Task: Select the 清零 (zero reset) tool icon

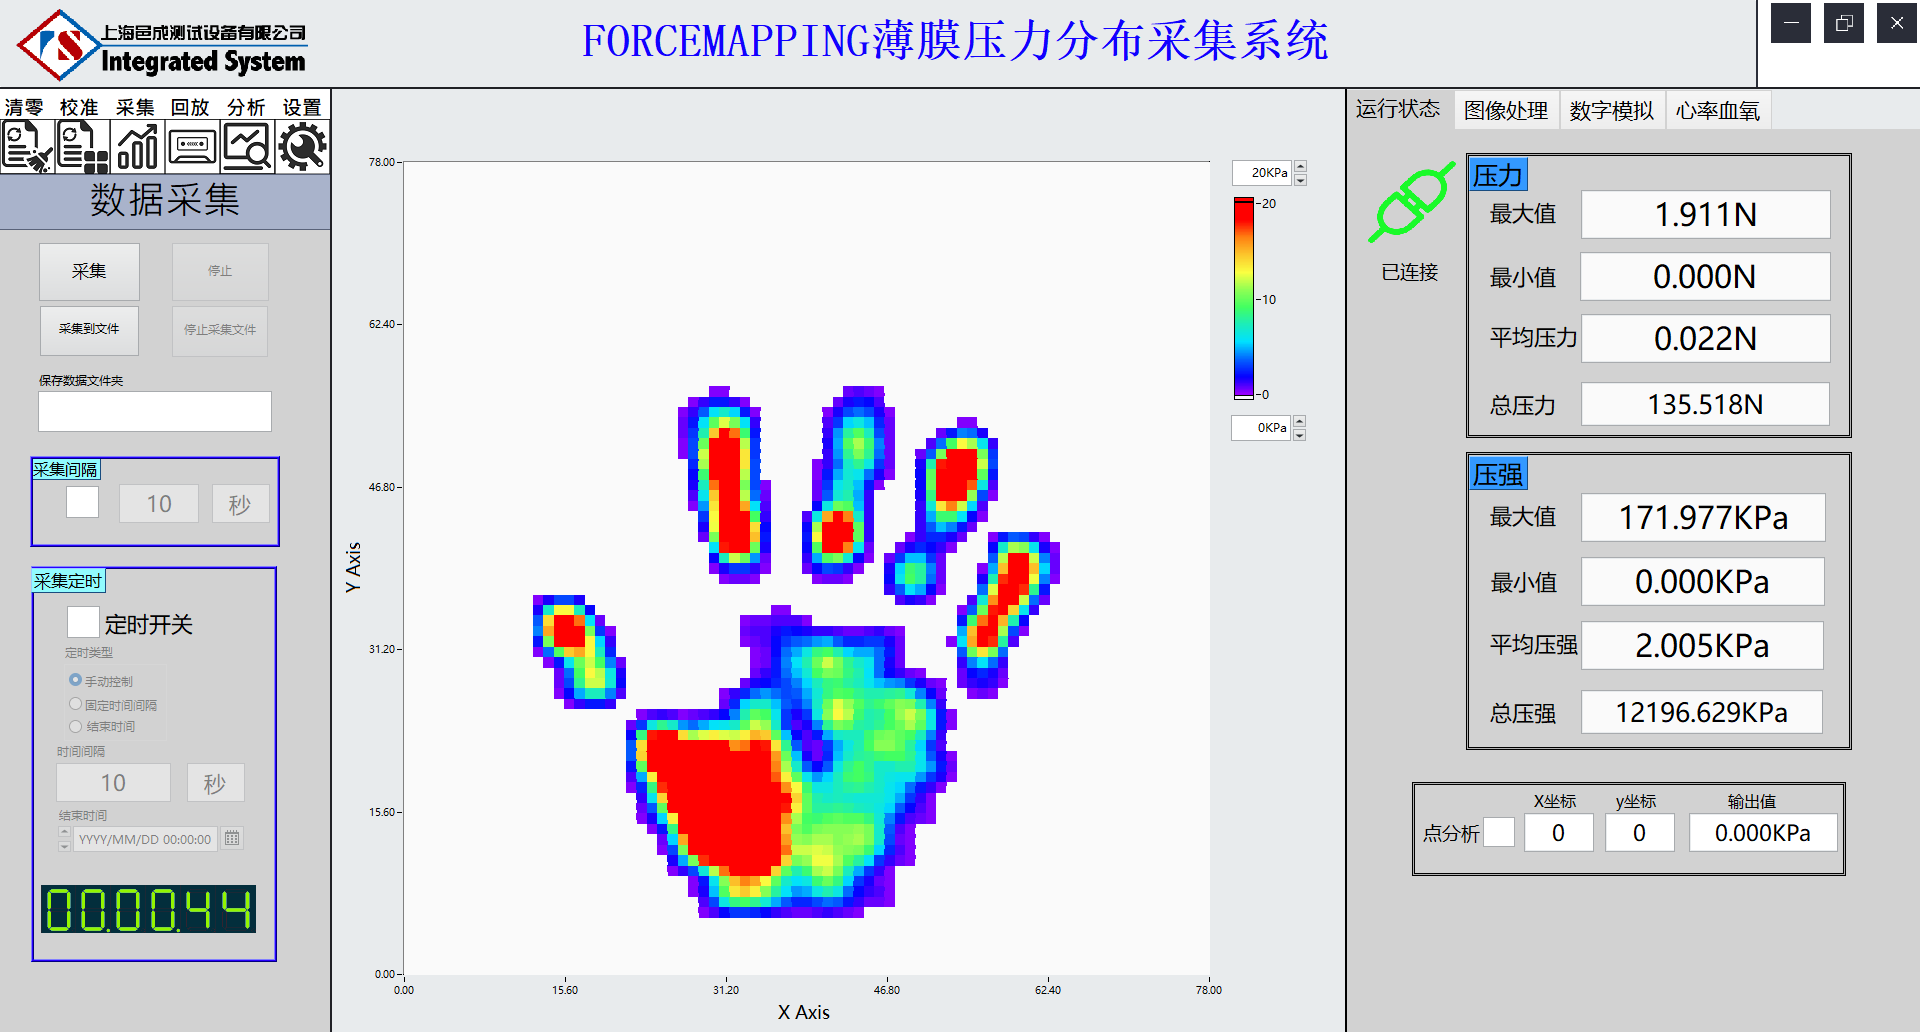Action: click(25, 146)
